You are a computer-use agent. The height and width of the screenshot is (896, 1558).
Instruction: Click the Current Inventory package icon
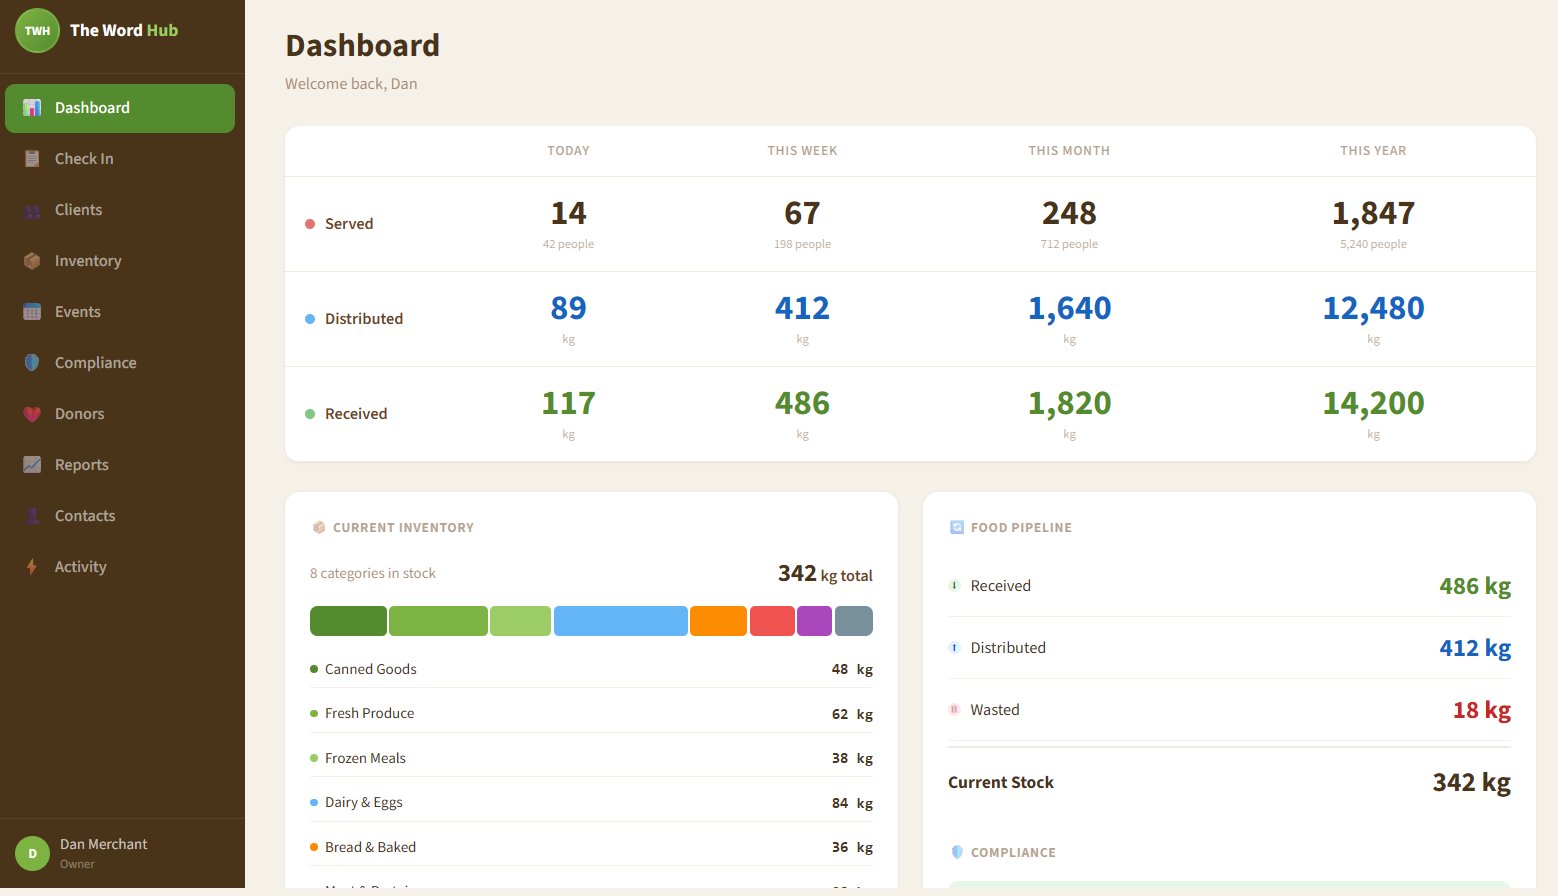(x=318, y=527)
